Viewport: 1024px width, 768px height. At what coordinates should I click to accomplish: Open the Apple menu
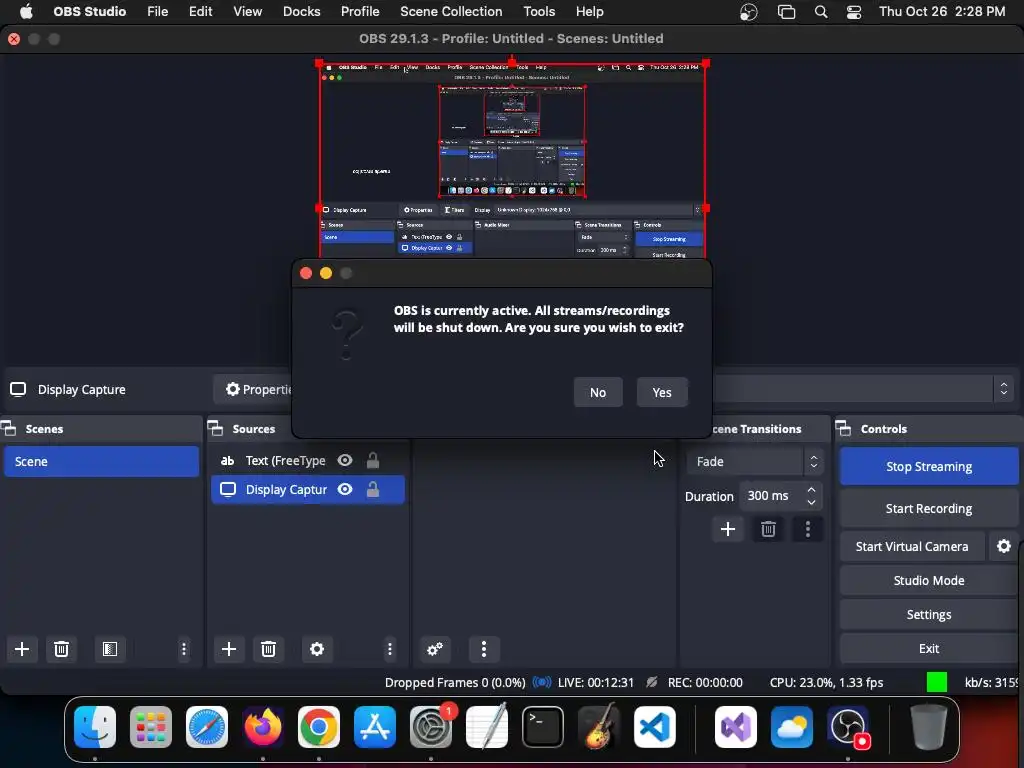point(26,12)
